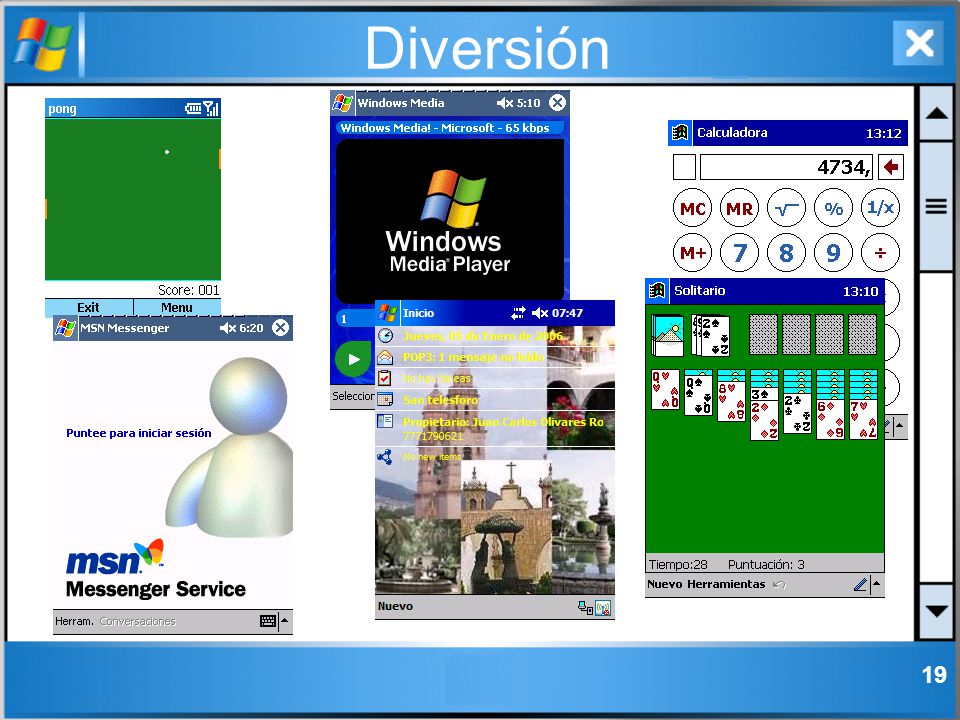Open Menu in the pong game
This screenshot has width=960, height=720.
[x=177, y=307]
